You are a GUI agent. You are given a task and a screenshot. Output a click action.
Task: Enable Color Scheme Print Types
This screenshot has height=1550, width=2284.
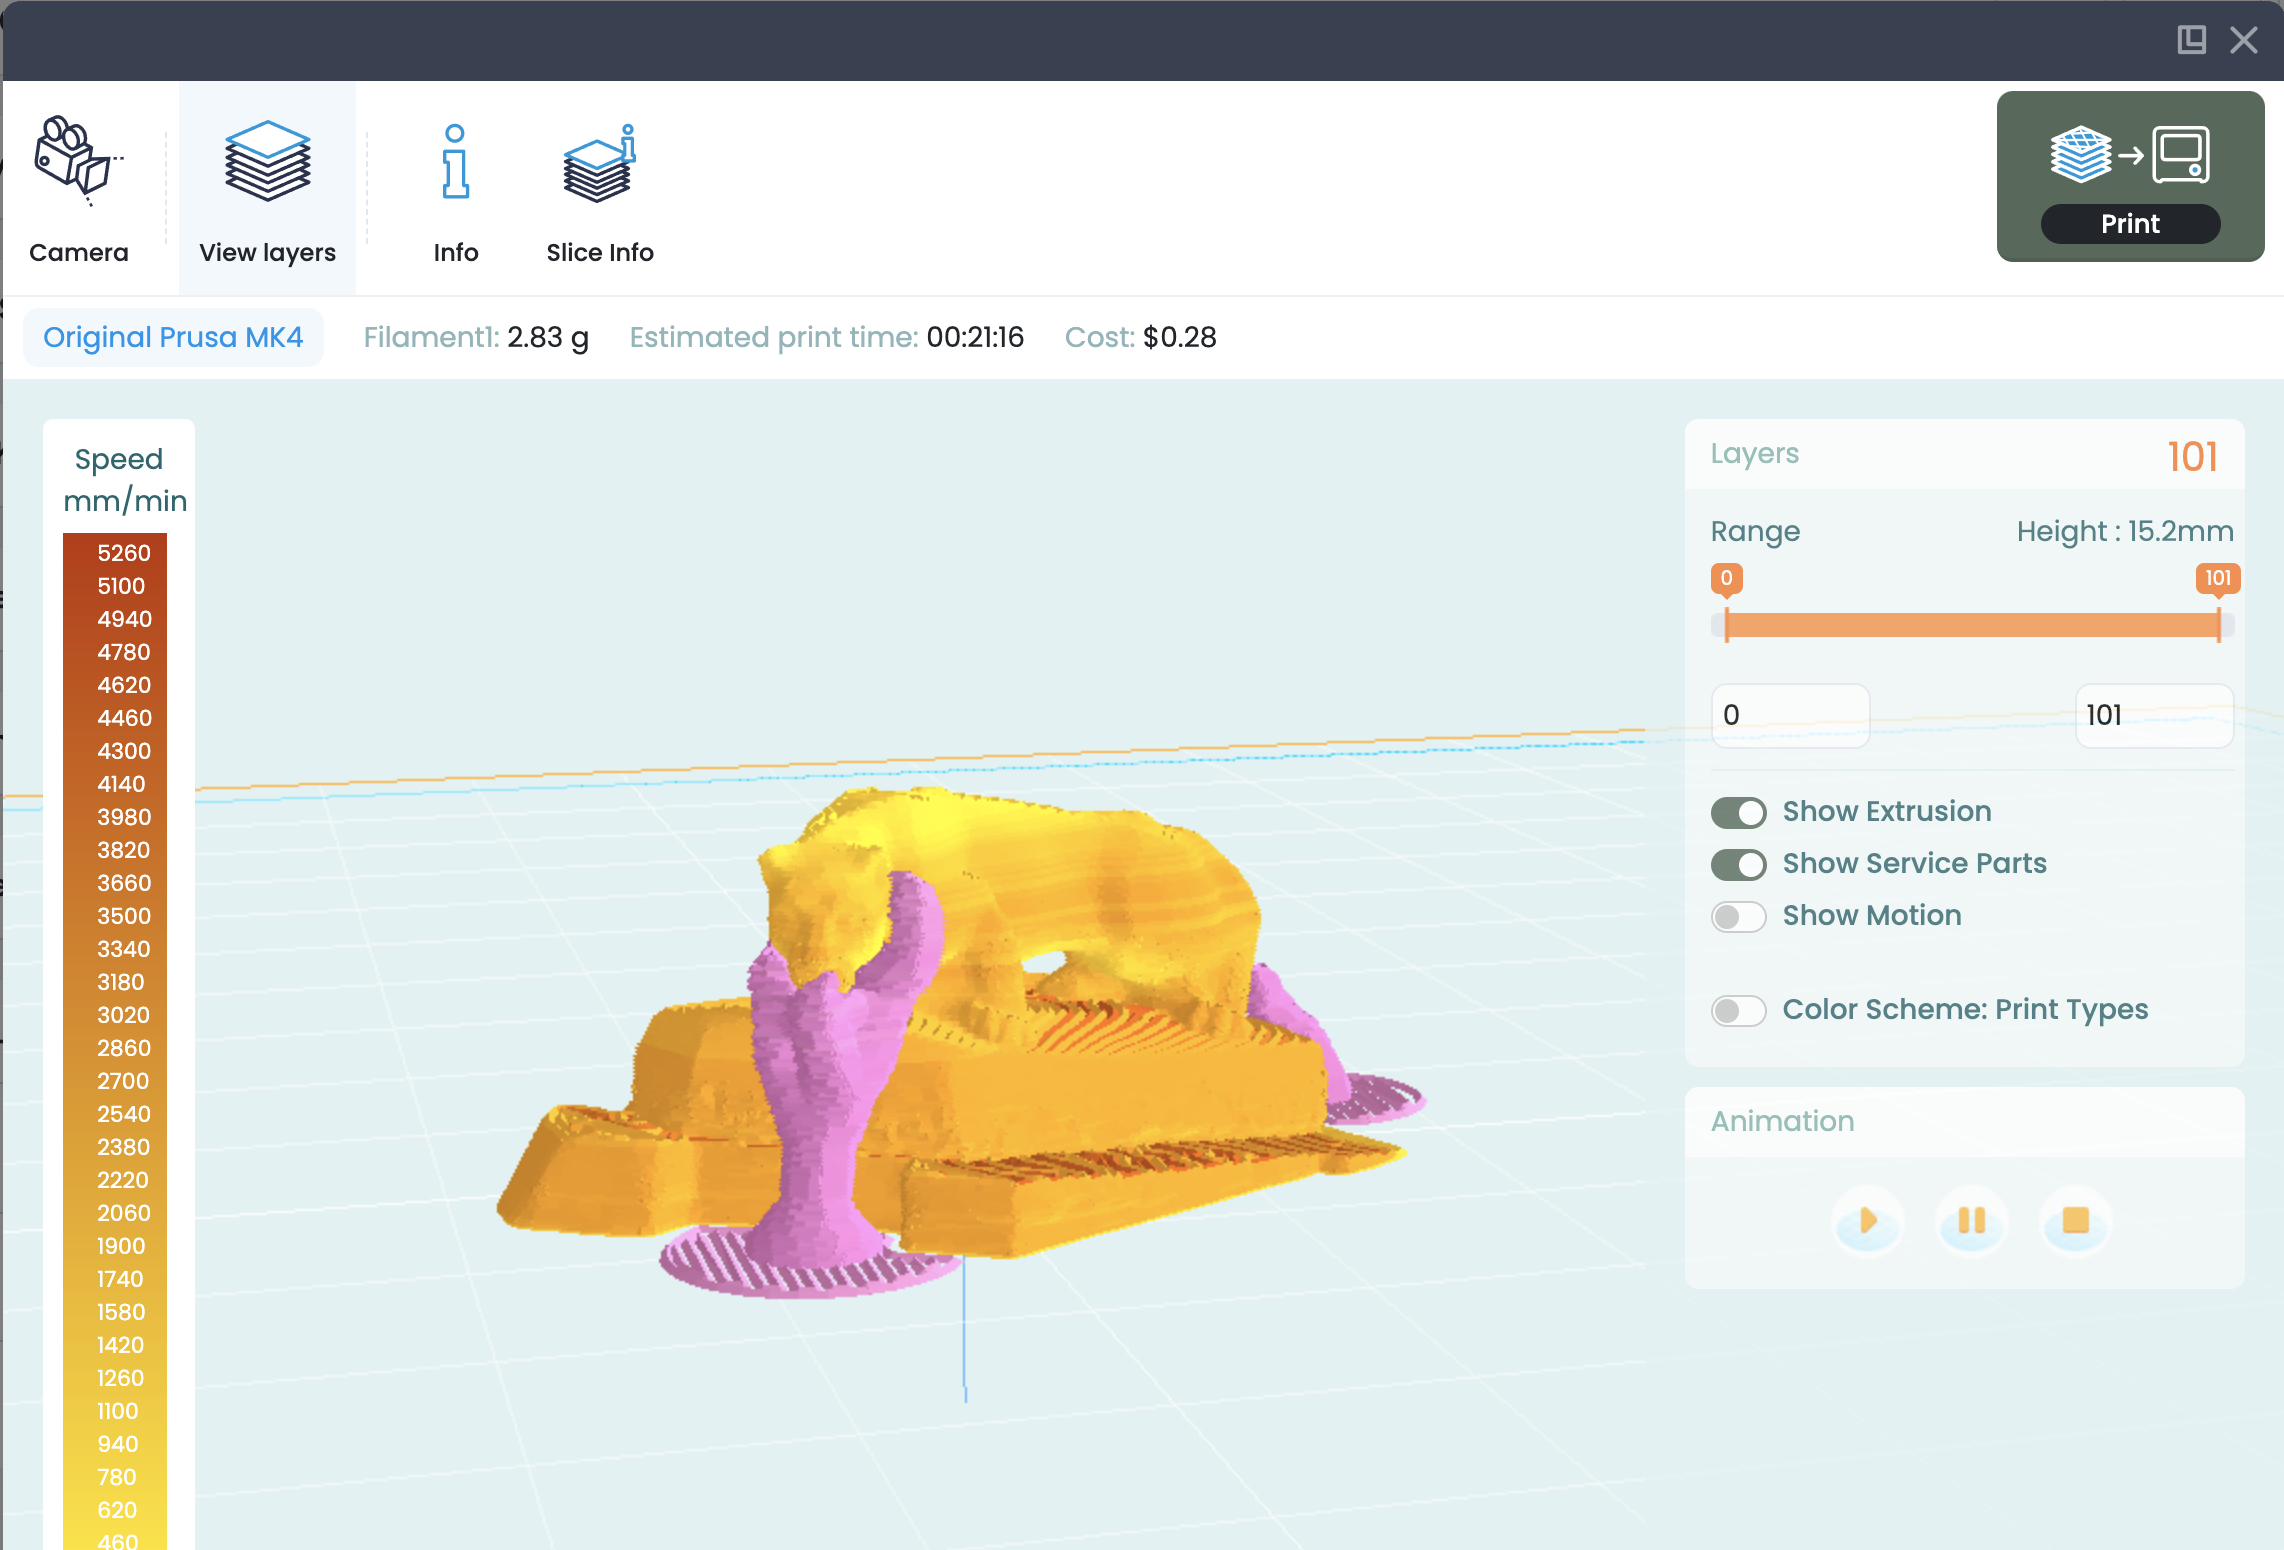click(1736, 1007)
